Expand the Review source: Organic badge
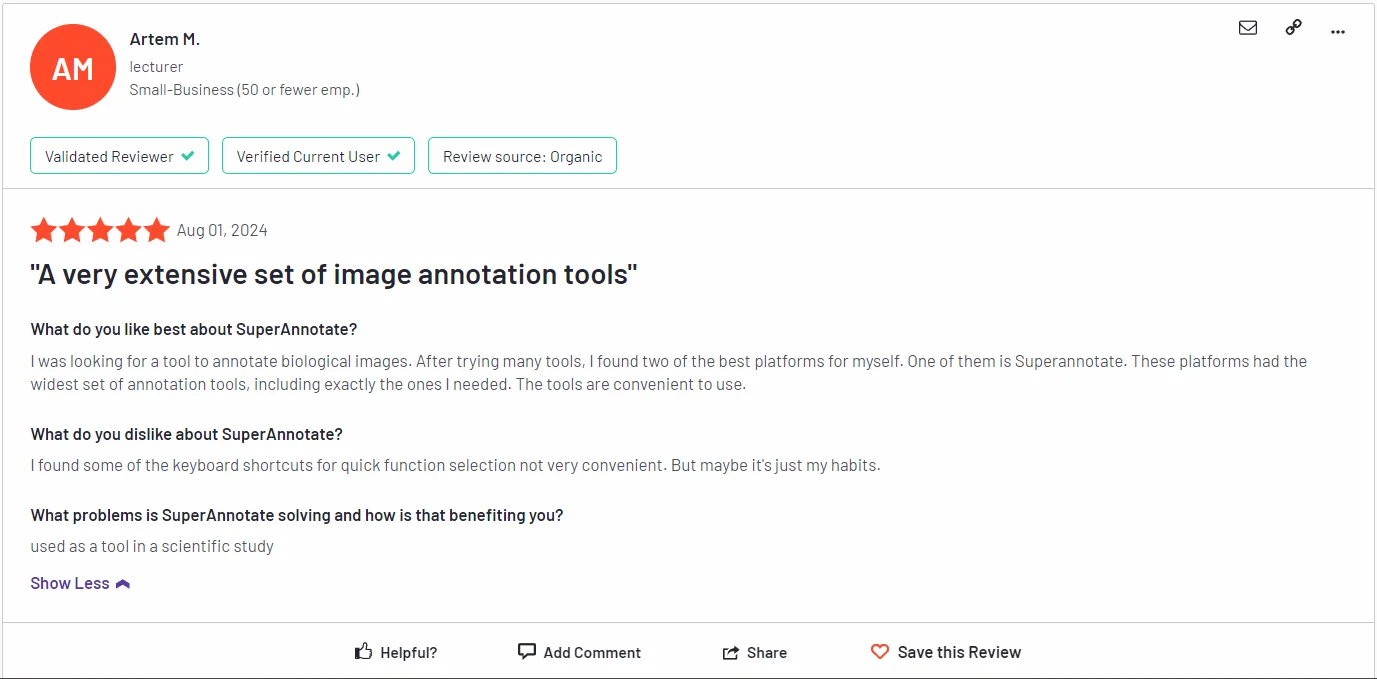The width and height of the screenshot is (1377, 679). click(x=522, y=155)
